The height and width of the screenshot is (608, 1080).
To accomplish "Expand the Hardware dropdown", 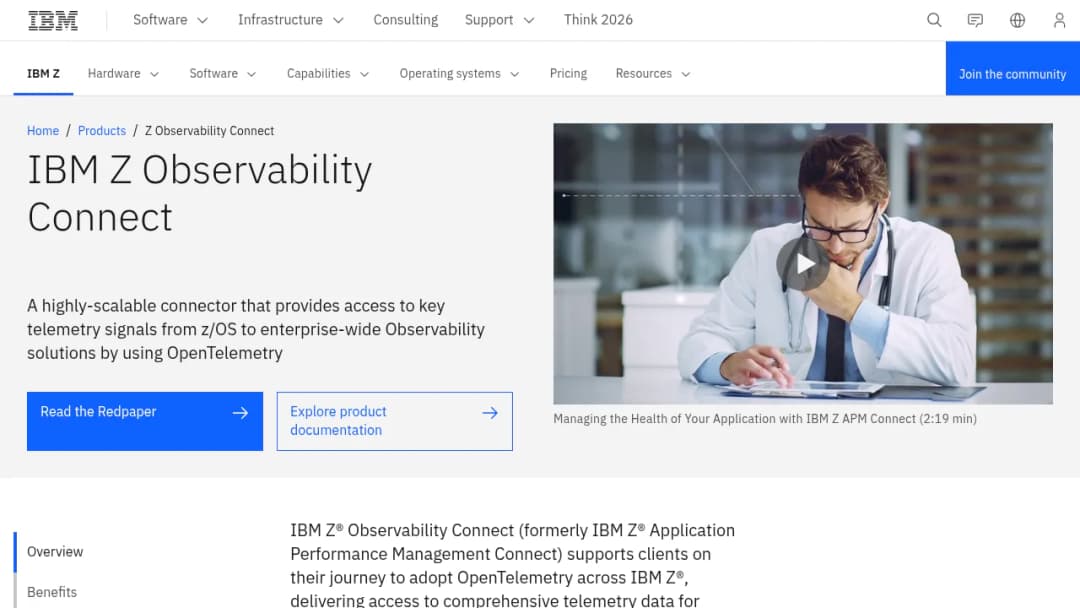I will pyautogui.click(x=123, y=74).
